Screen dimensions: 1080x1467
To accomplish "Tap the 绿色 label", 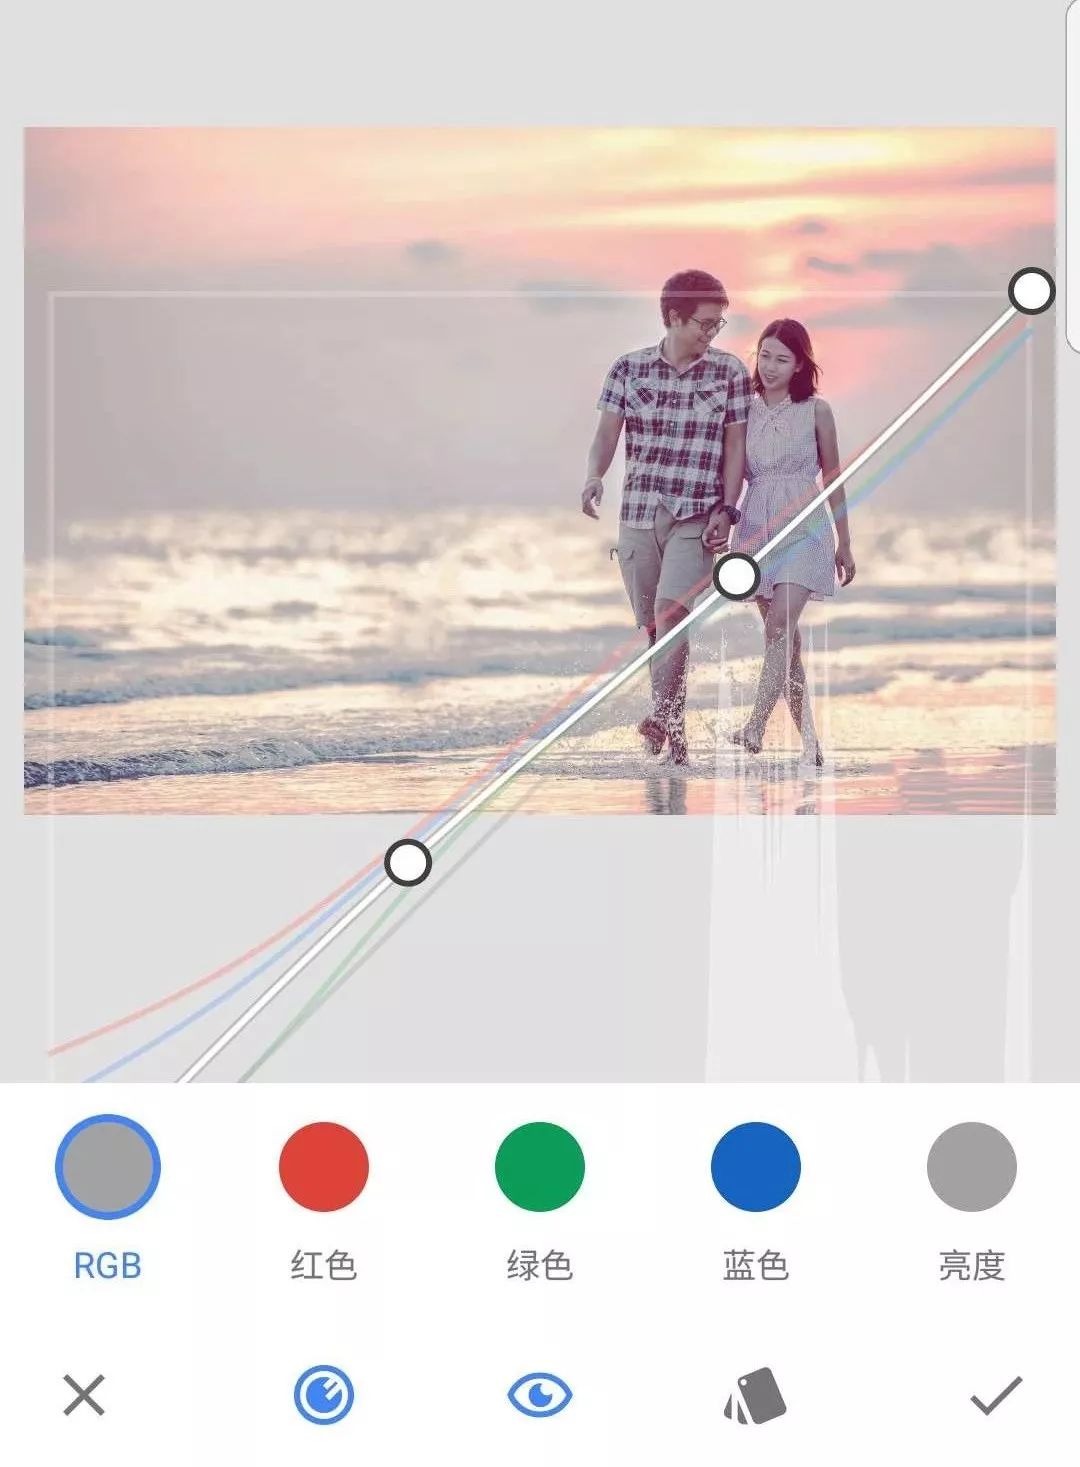I will tap(540, 1265).
